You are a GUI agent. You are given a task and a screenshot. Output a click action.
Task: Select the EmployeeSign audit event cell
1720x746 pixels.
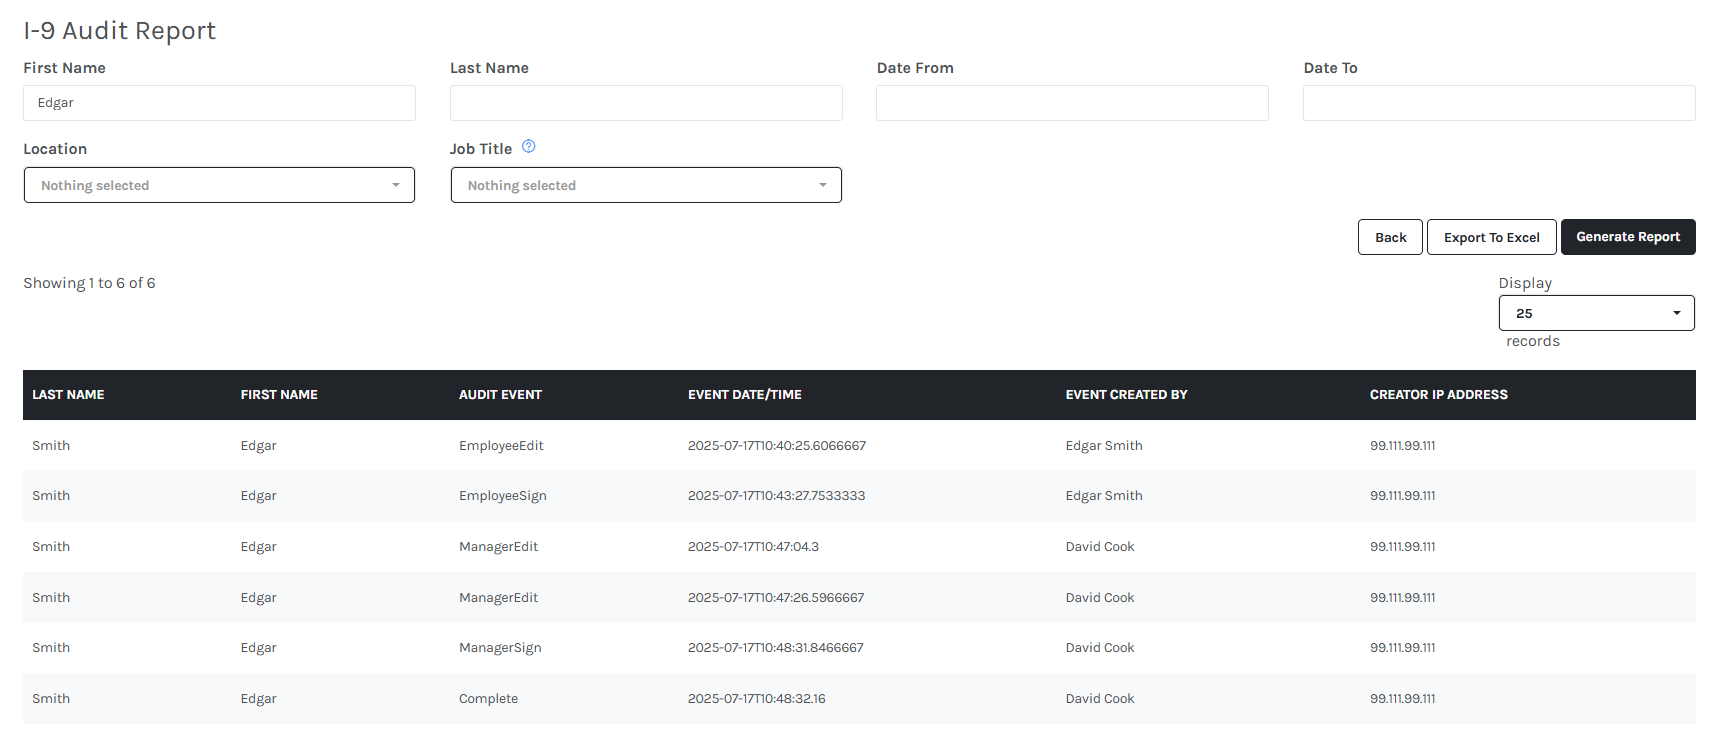503,496
